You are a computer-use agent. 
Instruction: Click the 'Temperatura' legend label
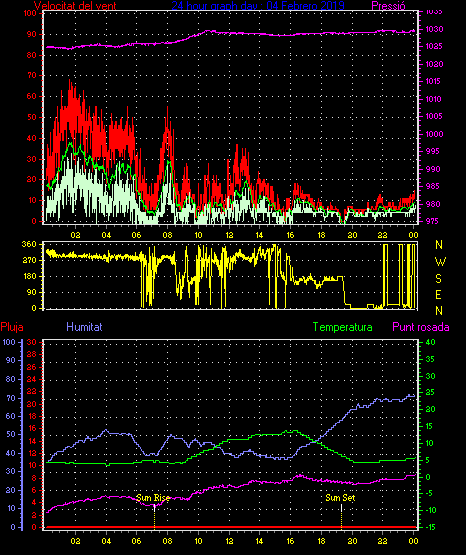(343, 327)
